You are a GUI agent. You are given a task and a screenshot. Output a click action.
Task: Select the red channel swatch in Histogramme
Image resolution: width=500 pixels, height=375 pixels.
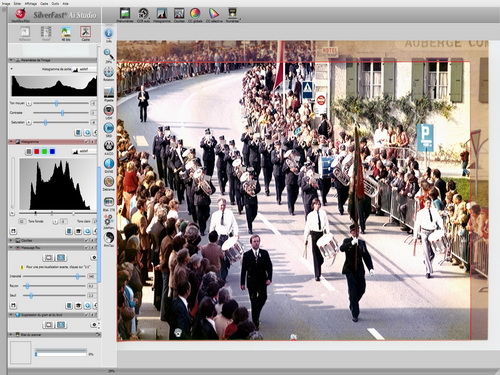37,152
